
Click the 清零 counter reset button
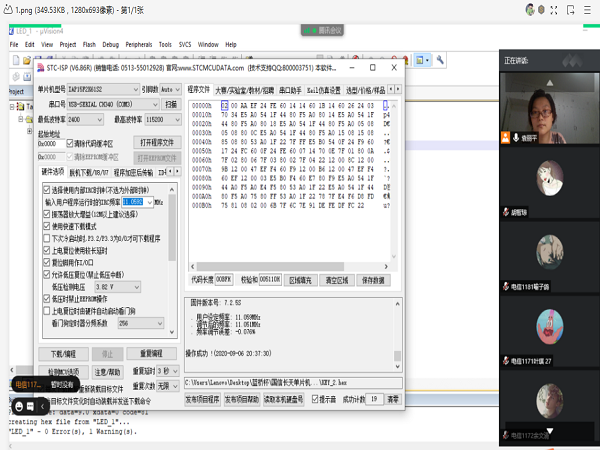[x=393, y=399]
